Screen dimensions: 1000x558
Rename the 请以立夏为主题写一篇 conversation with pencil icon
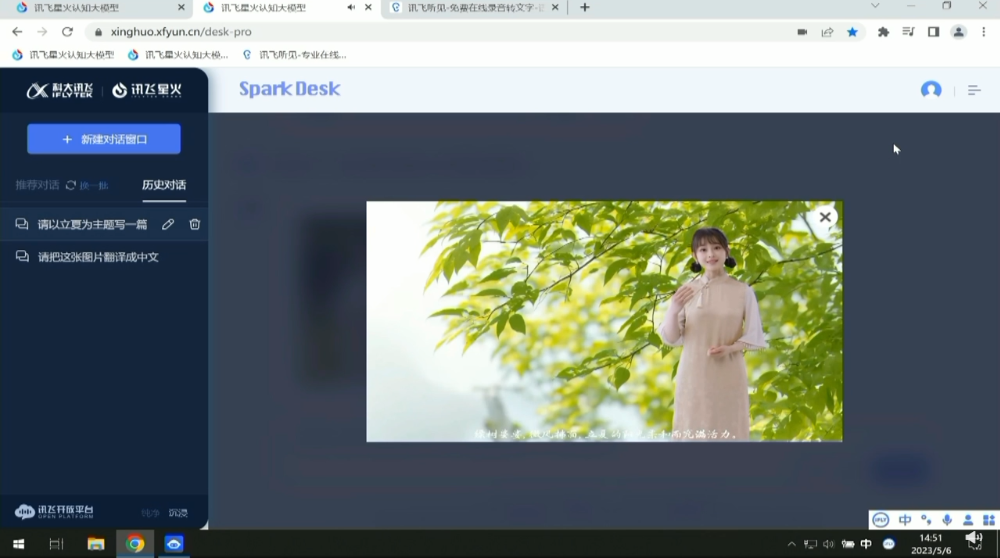[x=168, y=225]
